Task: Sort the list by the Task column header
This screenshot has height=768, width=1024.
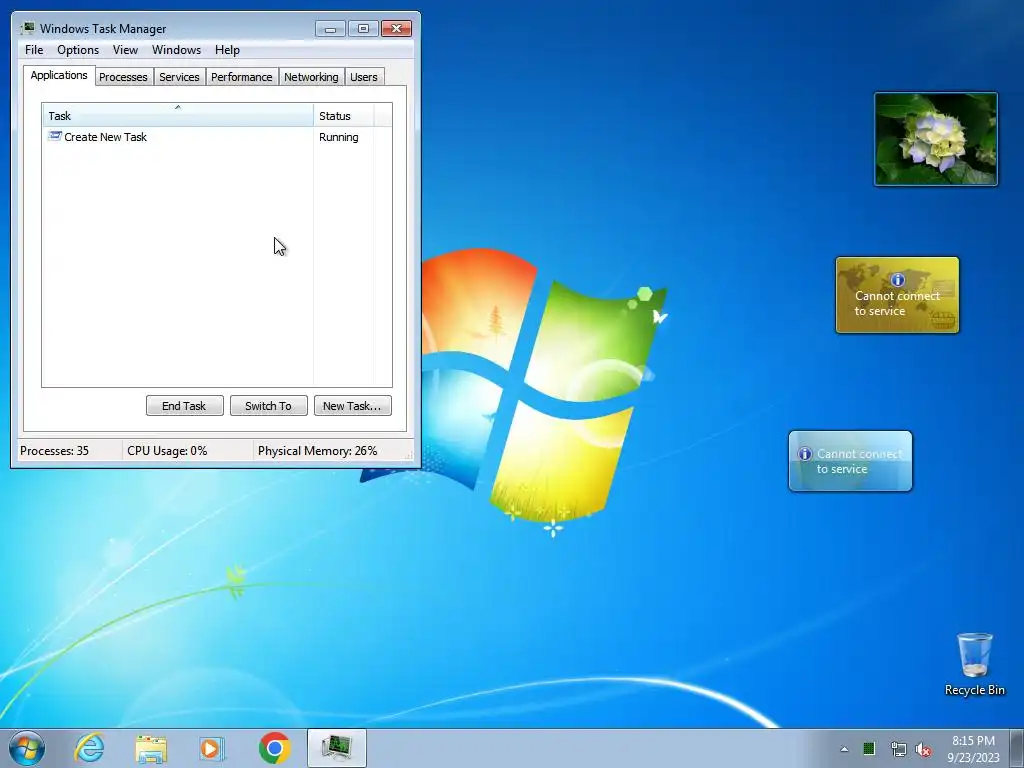Action: click(178, 116)
